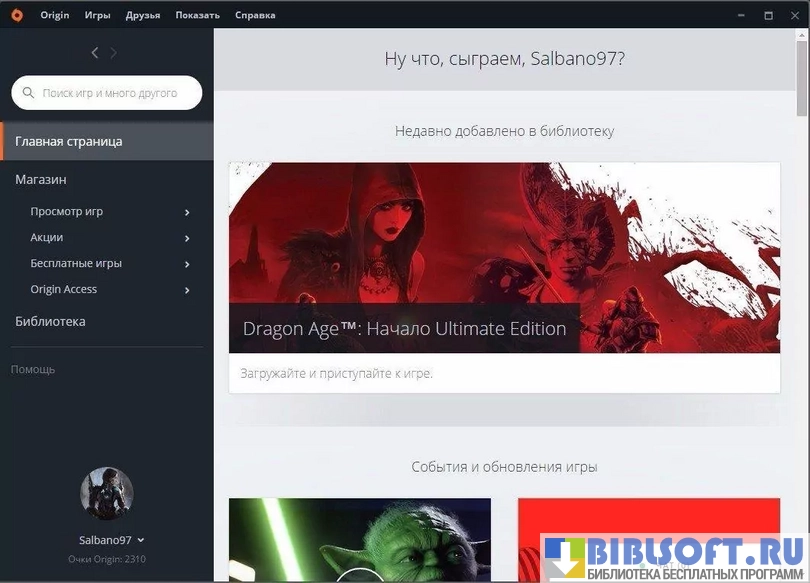Image resolution: width=810 pixels, height=583 pixels.
Task: Click the Origin logo icon in title bar
Action: pos(16,15)
